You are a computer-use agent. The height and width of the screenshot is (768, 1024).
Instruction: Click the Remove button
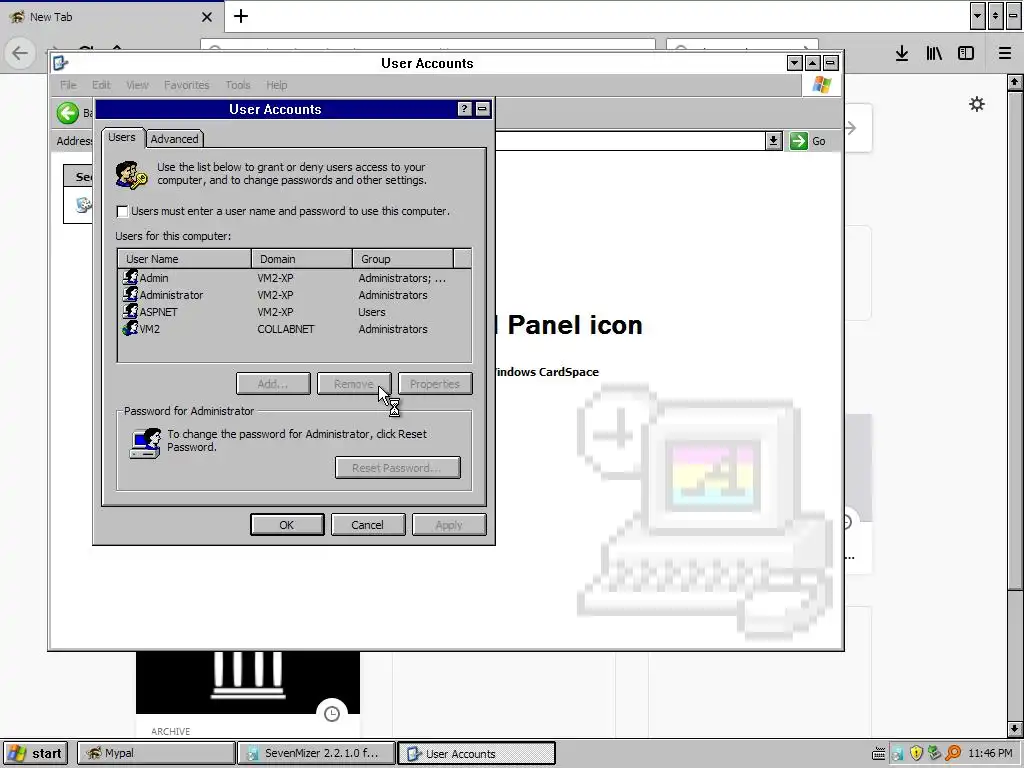point(354,384)
